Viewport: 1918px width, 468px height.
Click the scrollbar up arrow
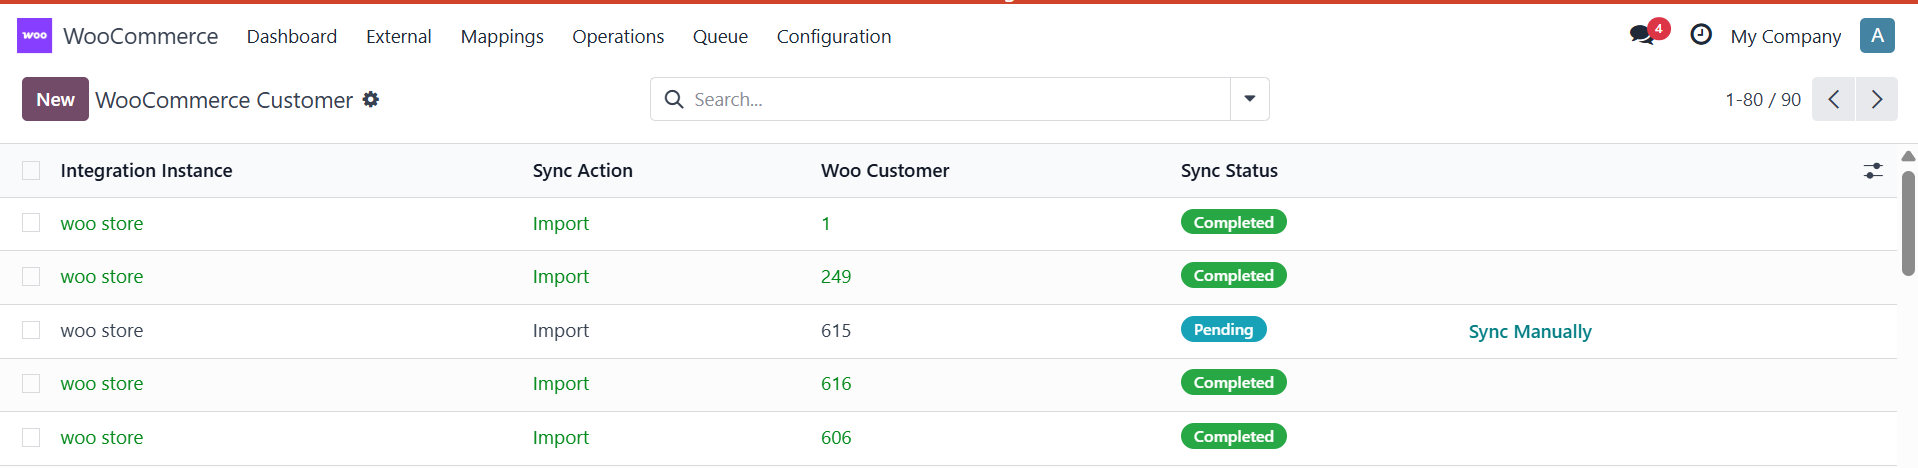click(1908, 156)
